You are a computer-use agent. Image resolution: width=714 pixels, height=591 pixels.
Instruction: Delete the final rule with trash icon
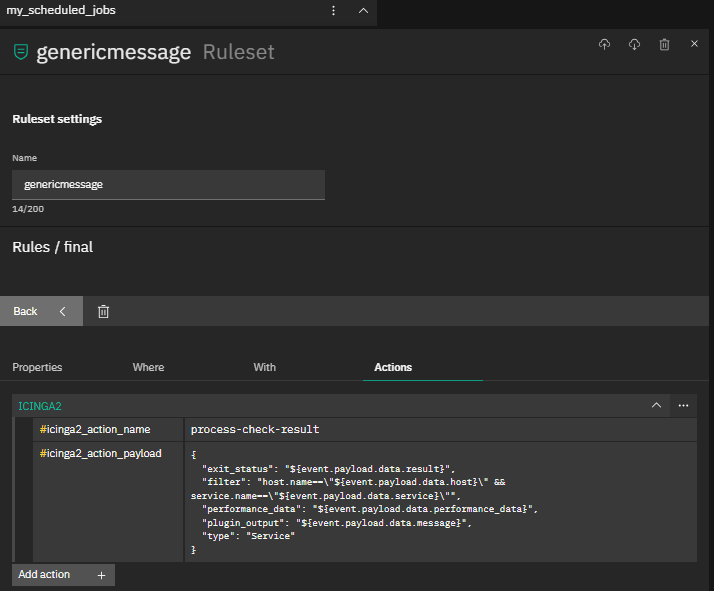(103, 311)
